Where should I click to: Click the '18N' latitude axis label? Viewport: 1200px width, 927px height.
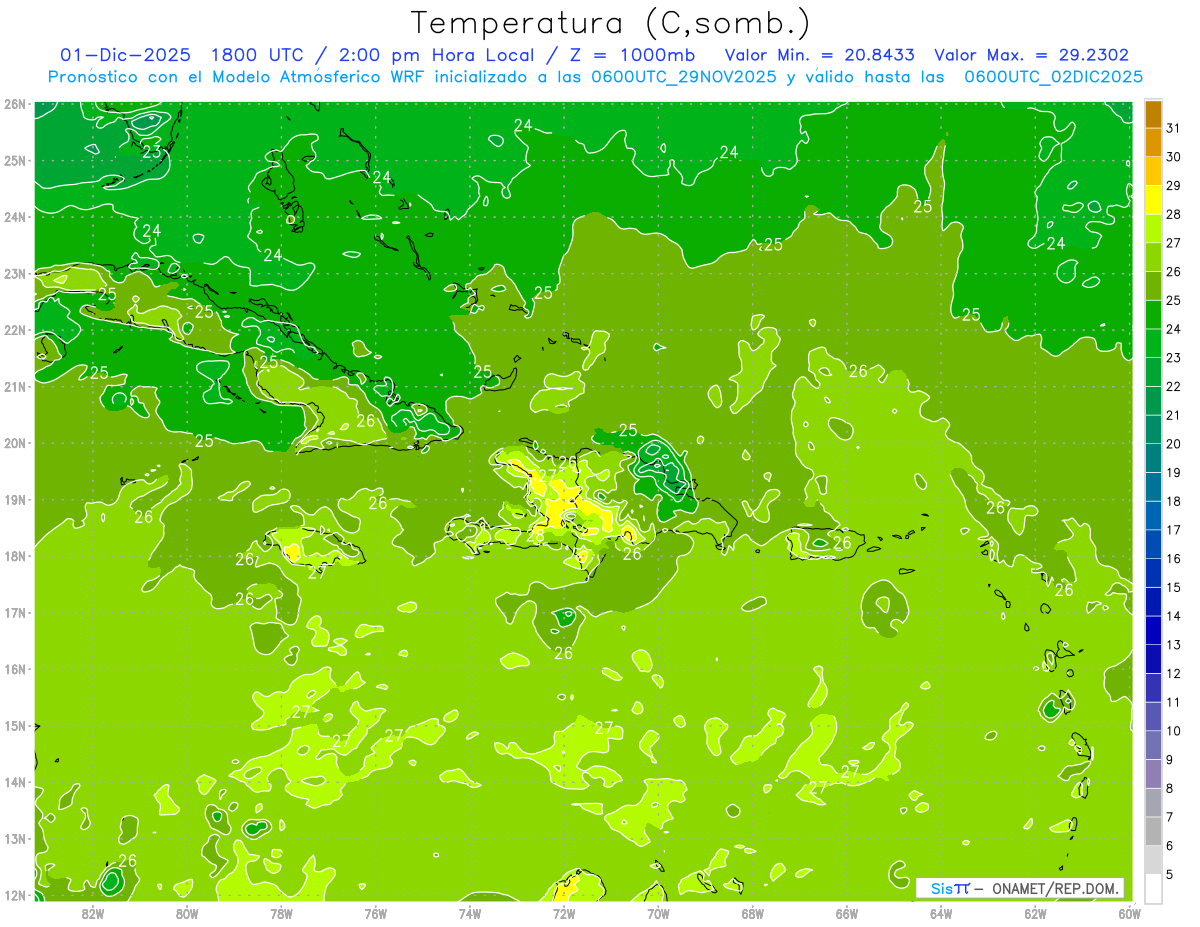14,555
